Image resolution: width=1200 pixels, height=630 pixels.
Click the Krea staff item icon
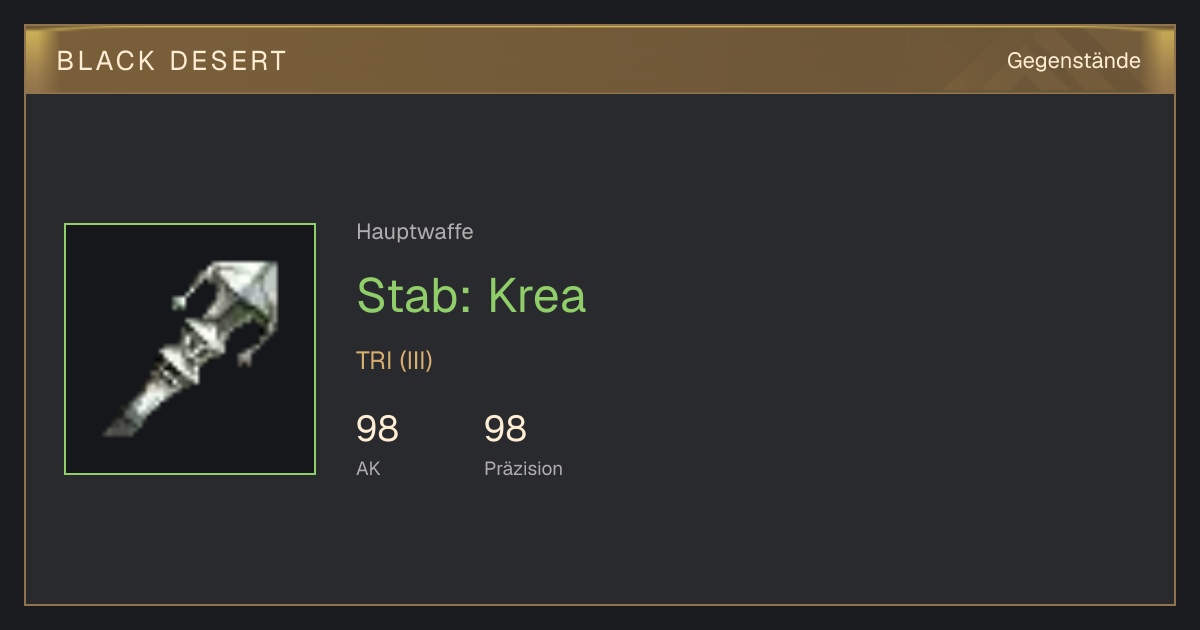pyautogui.click(x=190, y=349)
